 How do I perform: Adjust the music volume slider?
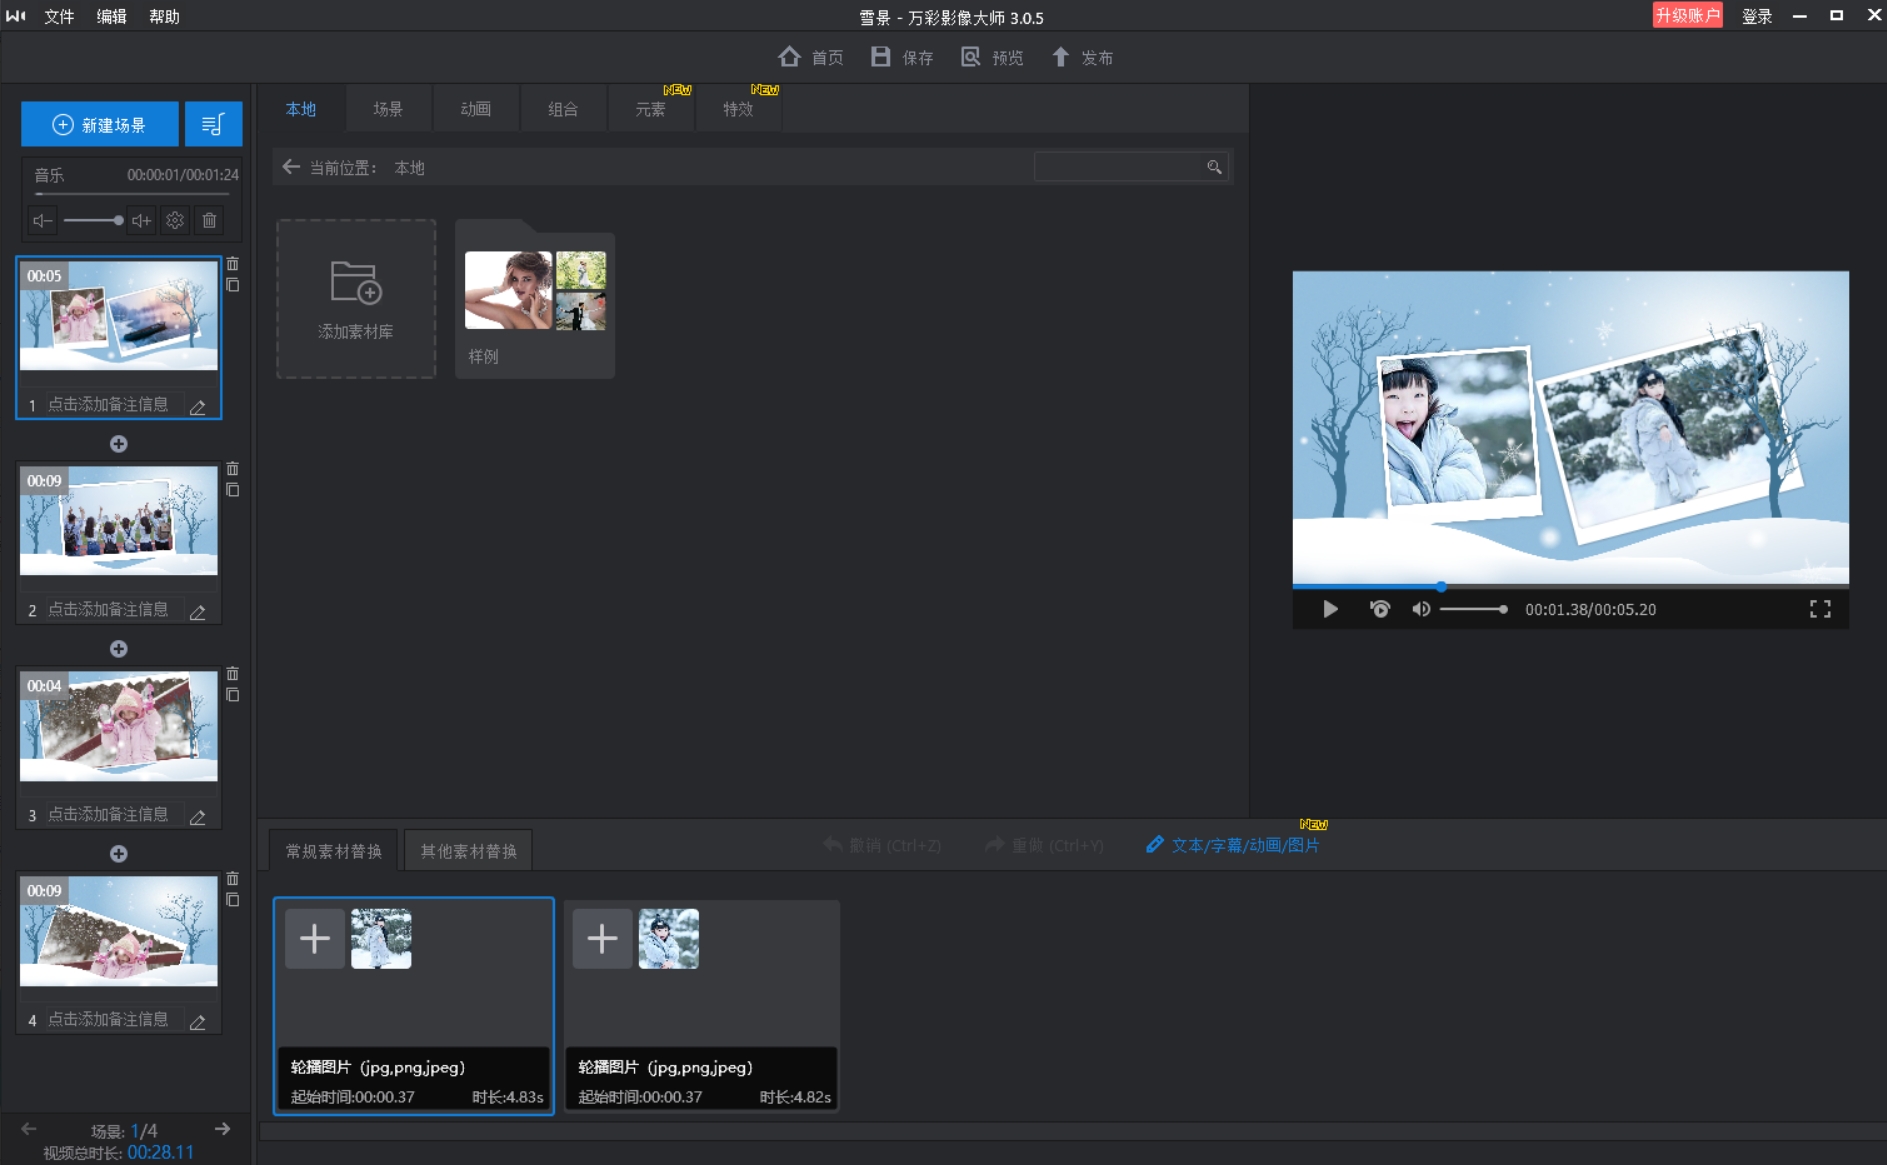pos(92,220)
